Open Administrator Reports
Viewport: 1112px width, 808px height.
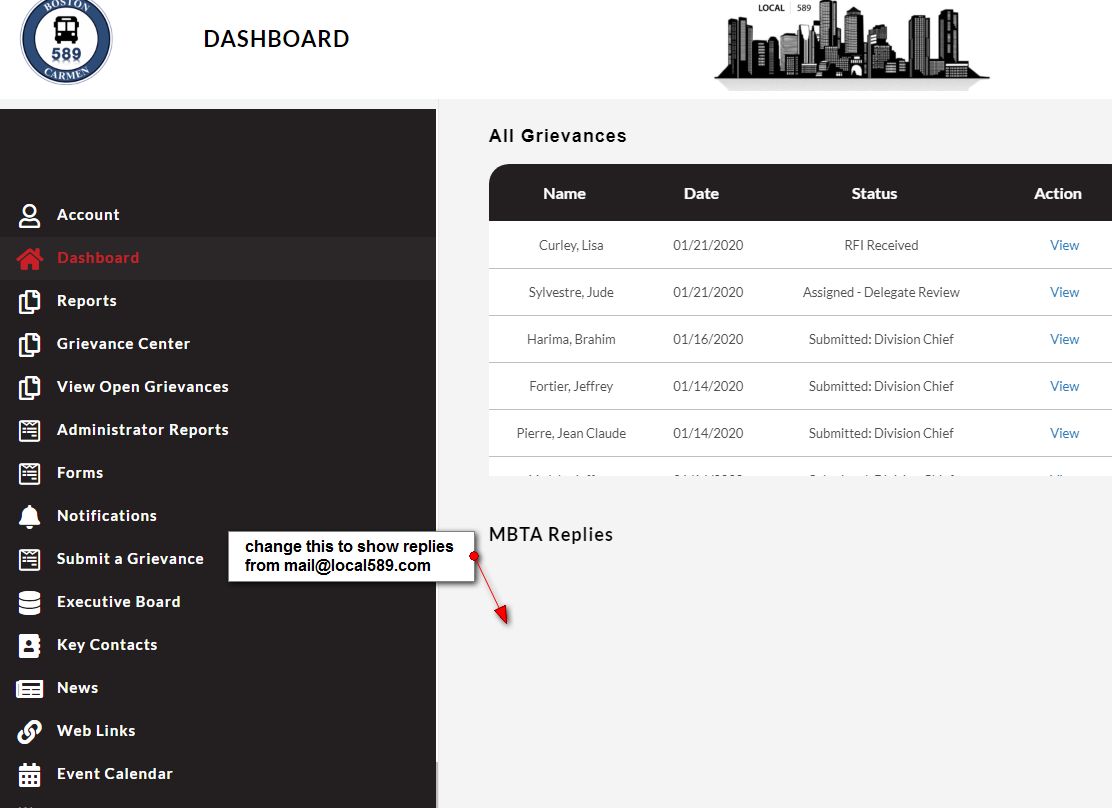(x=143, y=430)
